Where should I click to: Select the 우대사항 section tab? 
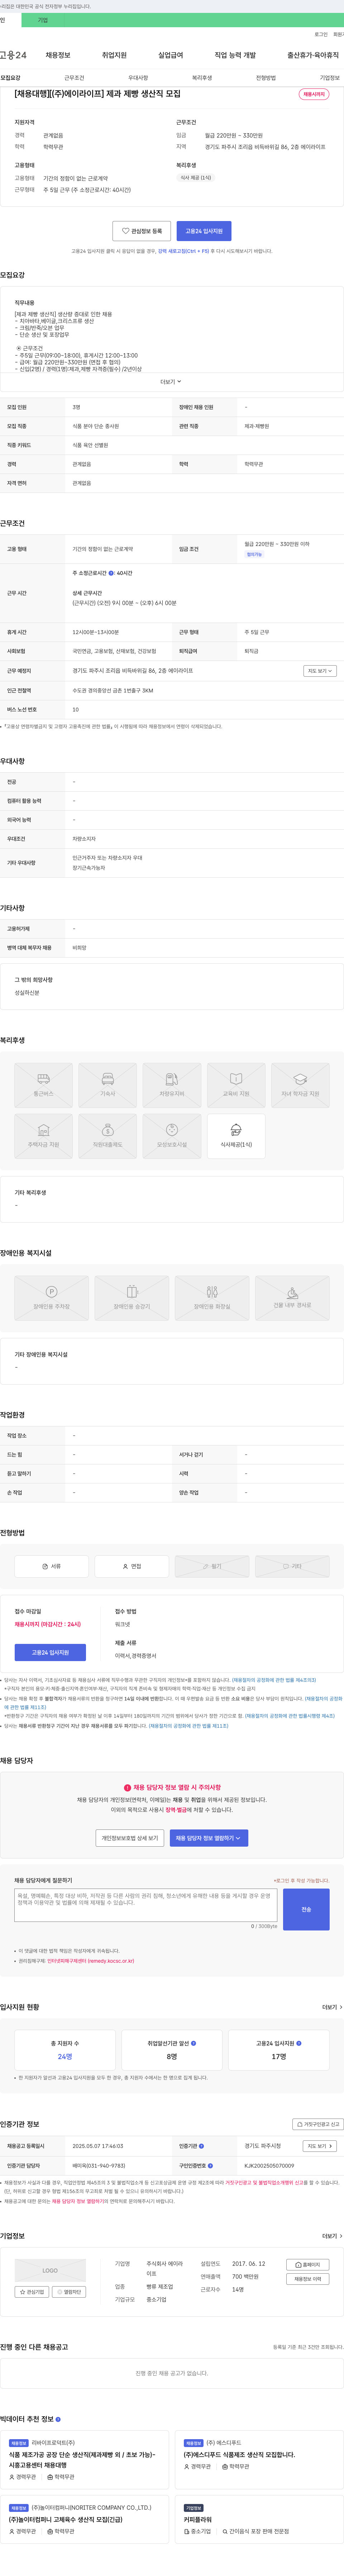(x=138, y=78)
